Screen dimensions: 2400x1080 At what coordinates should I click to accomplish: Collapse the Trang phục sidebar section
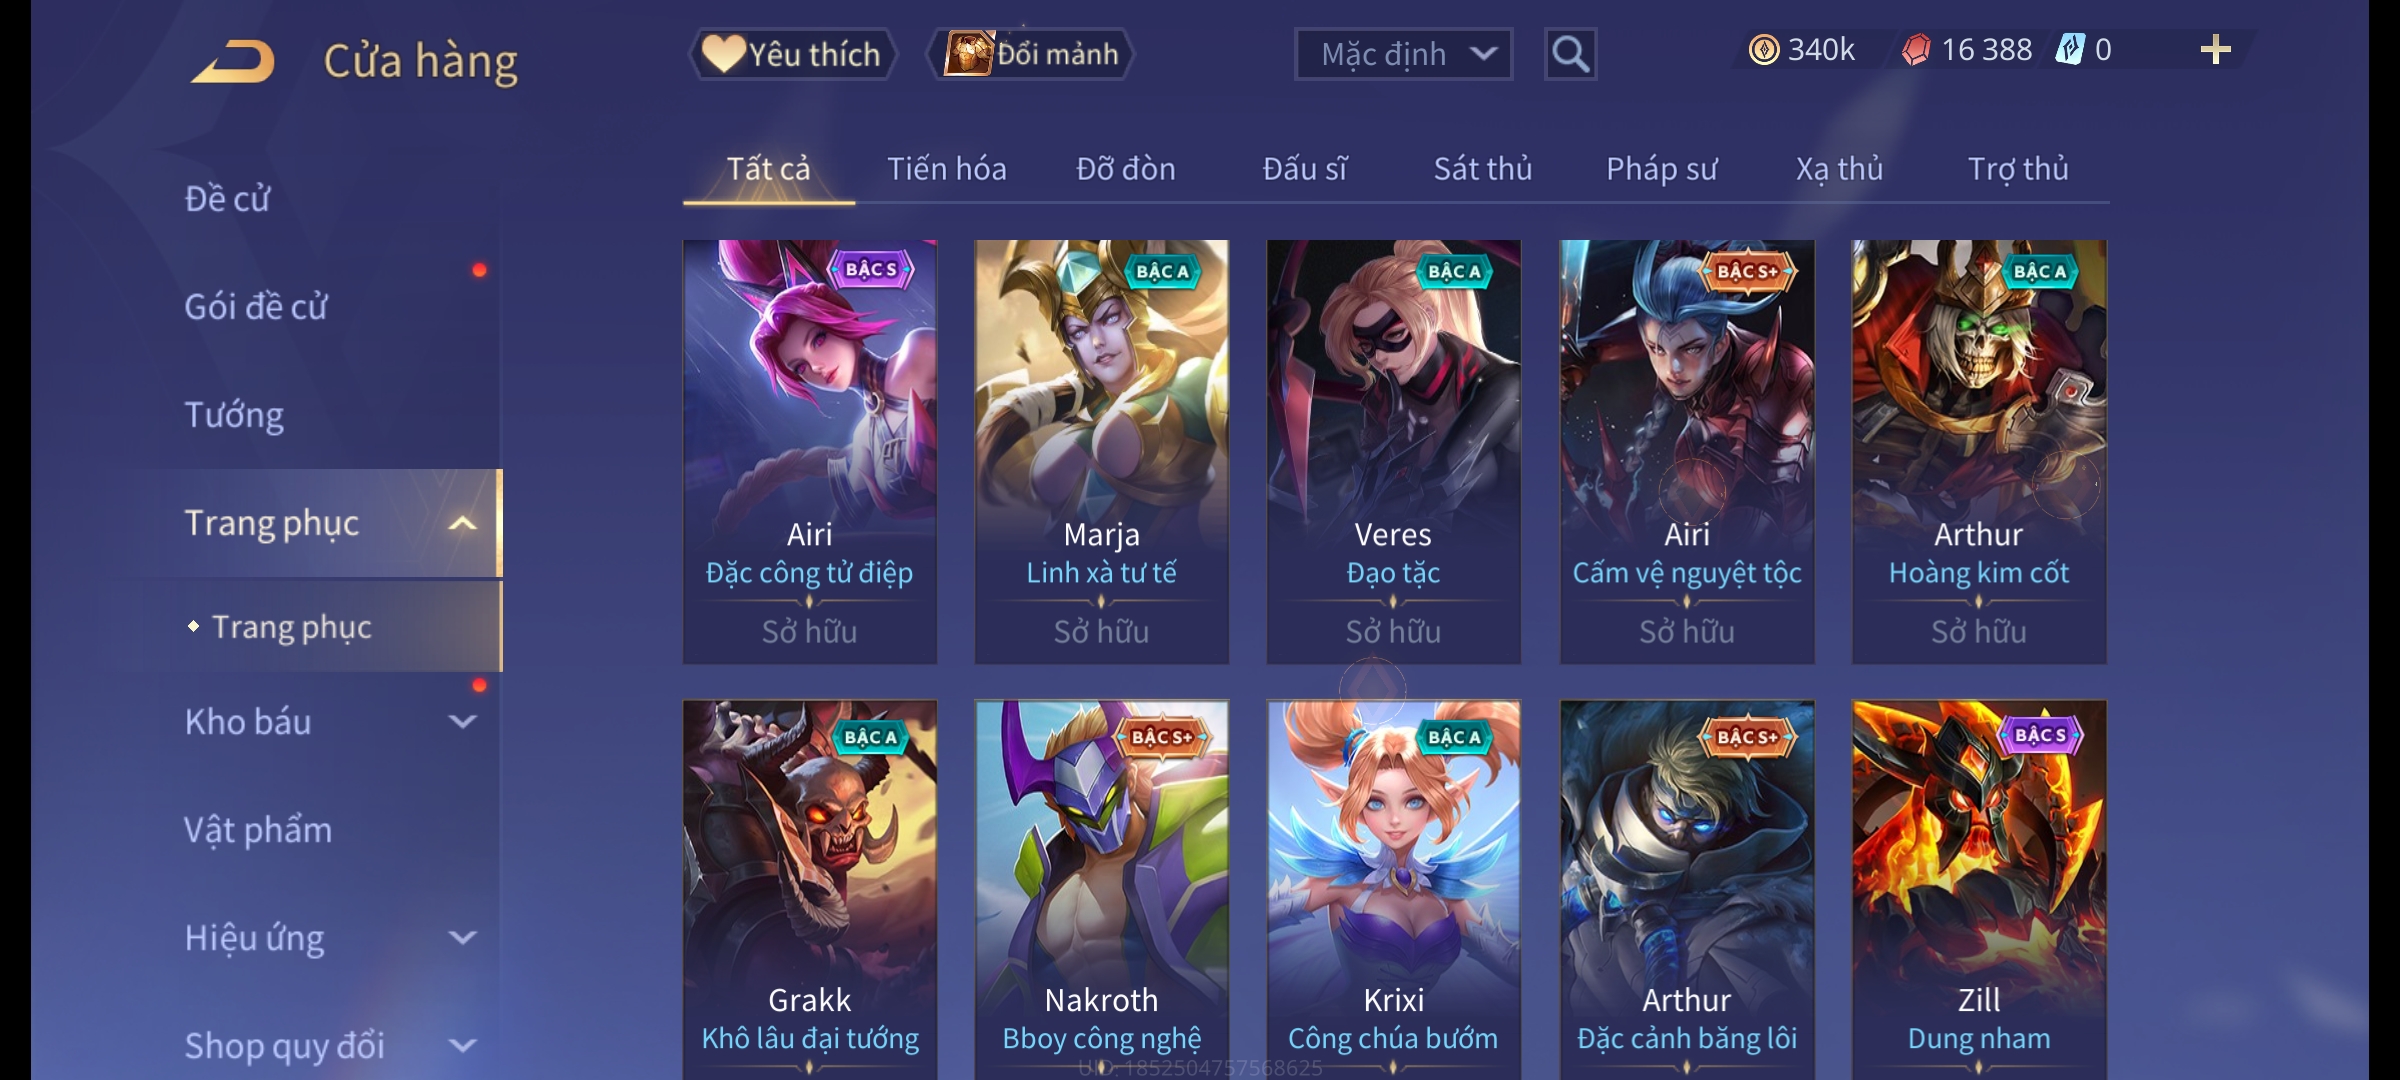click(x=462, y=523)
